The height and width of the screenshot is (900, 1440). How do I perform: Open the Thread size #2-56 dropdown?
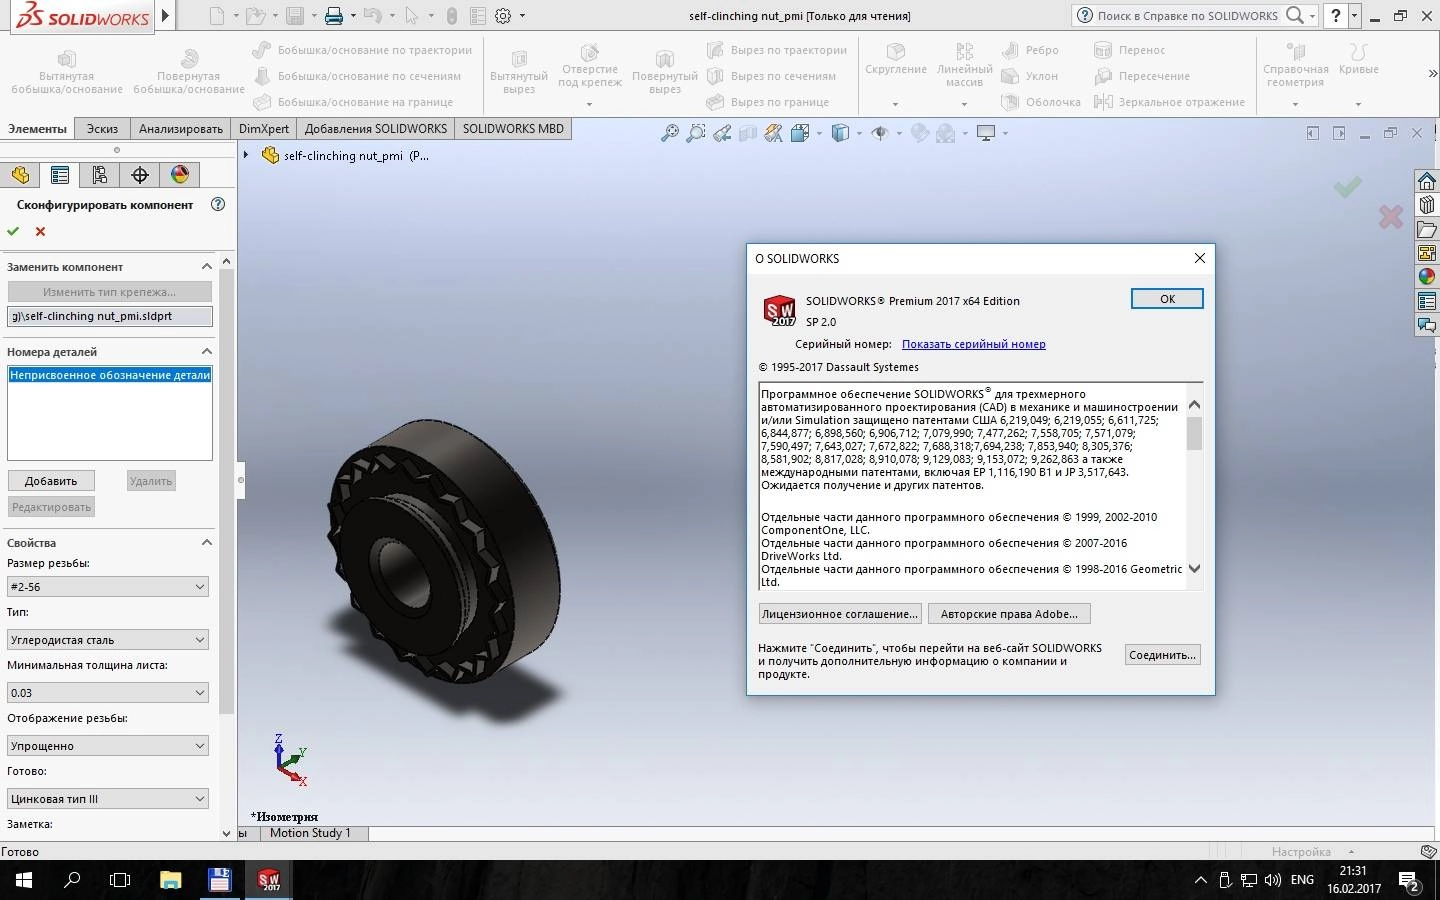click(x=108, y=587)
